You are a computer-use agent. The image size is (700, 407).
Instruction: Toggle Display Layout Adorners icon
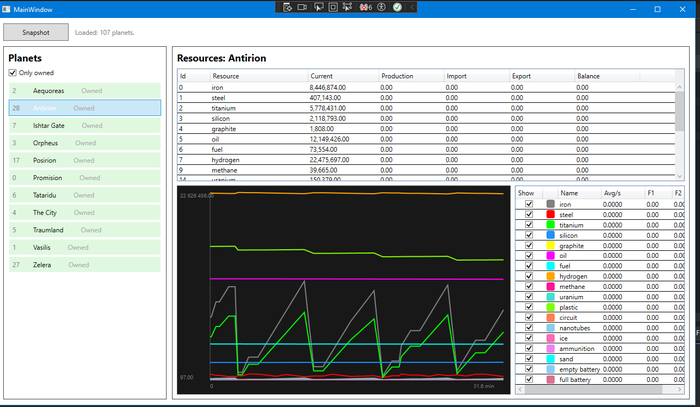tap(333, 7)
